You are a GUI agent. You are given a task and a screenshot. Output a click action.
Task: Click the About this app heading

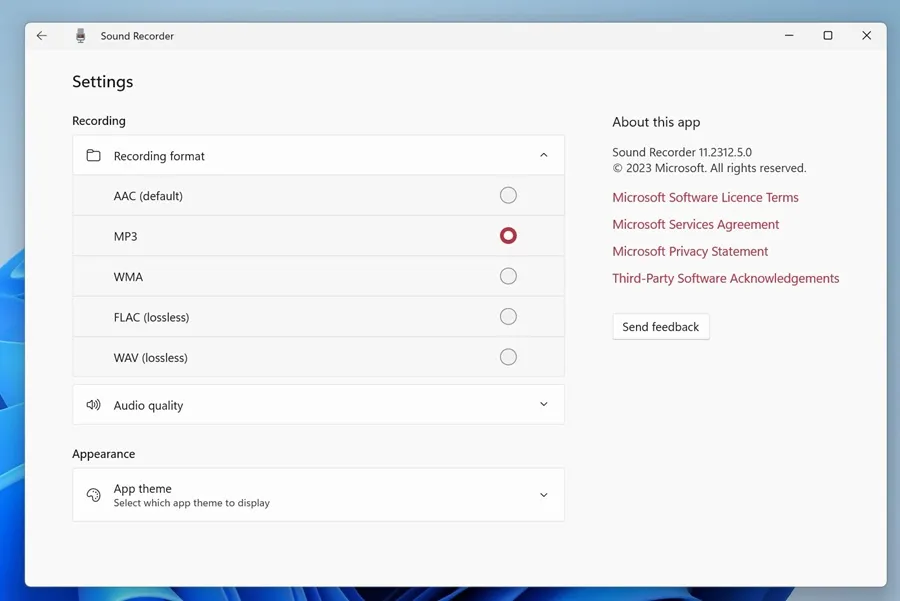(656, 122)
